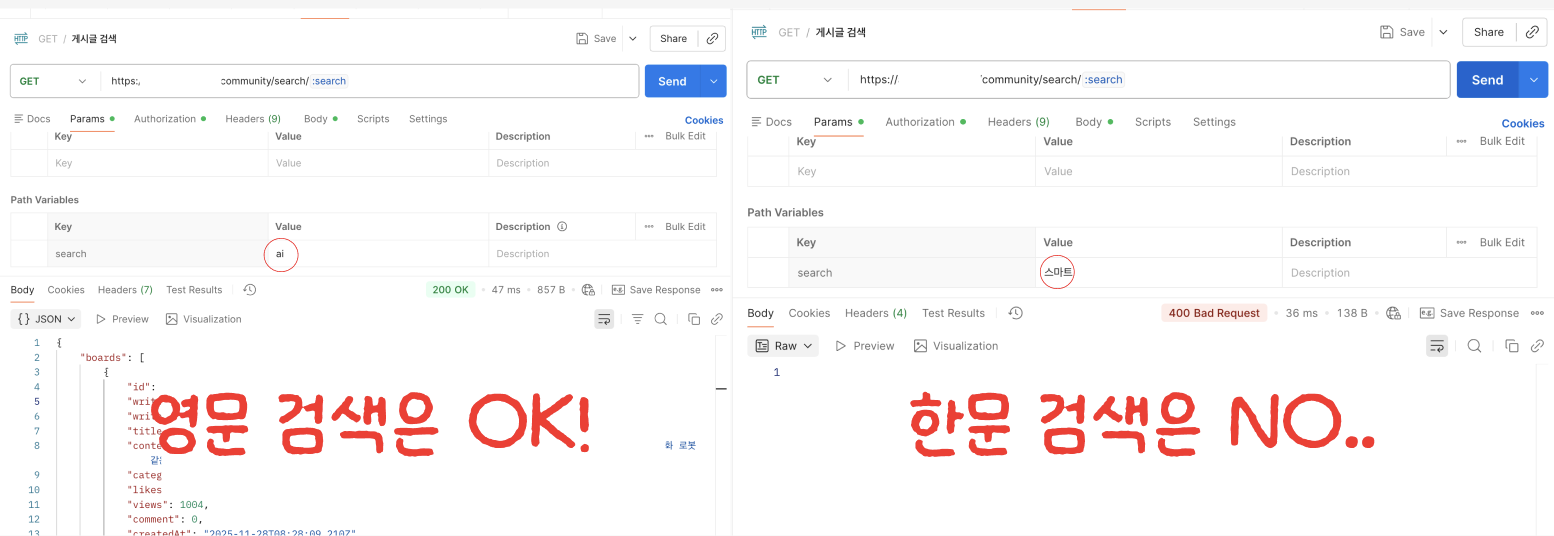Expand Save options arrow in left window

click(x=632, y=39)
